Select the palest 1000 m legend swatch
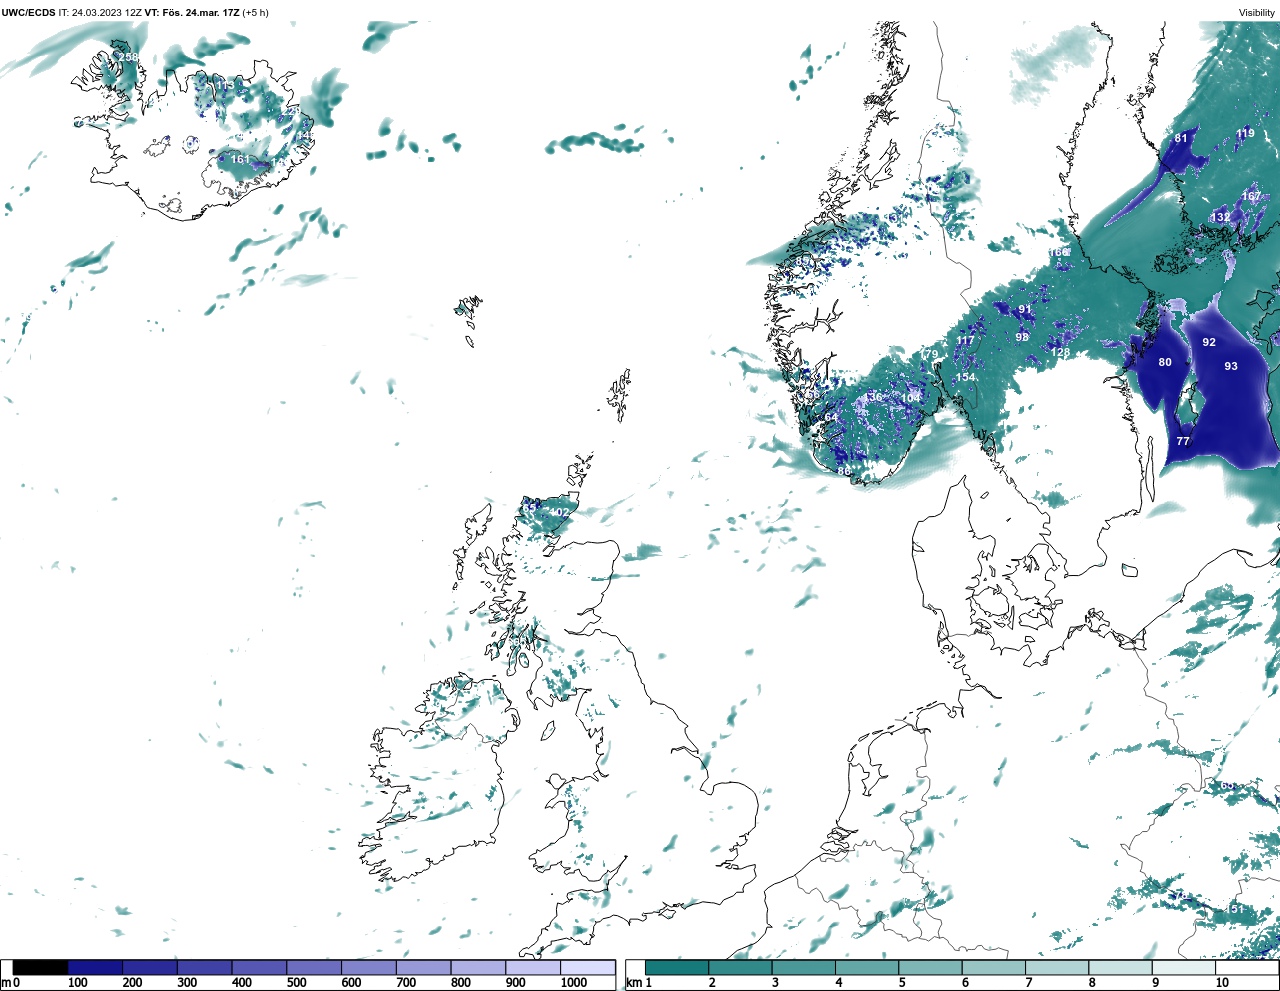 tap(587, 967)
